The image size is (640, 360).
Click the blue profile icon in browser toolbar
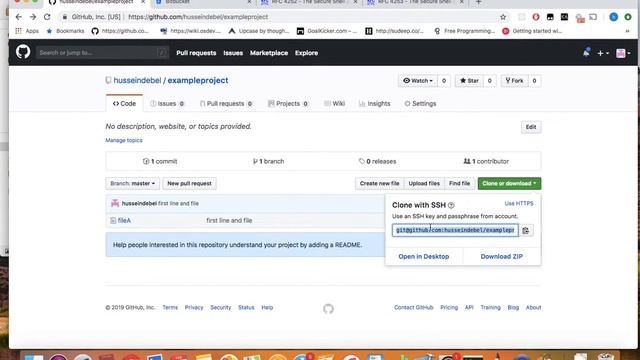click(x=613, y=17)
